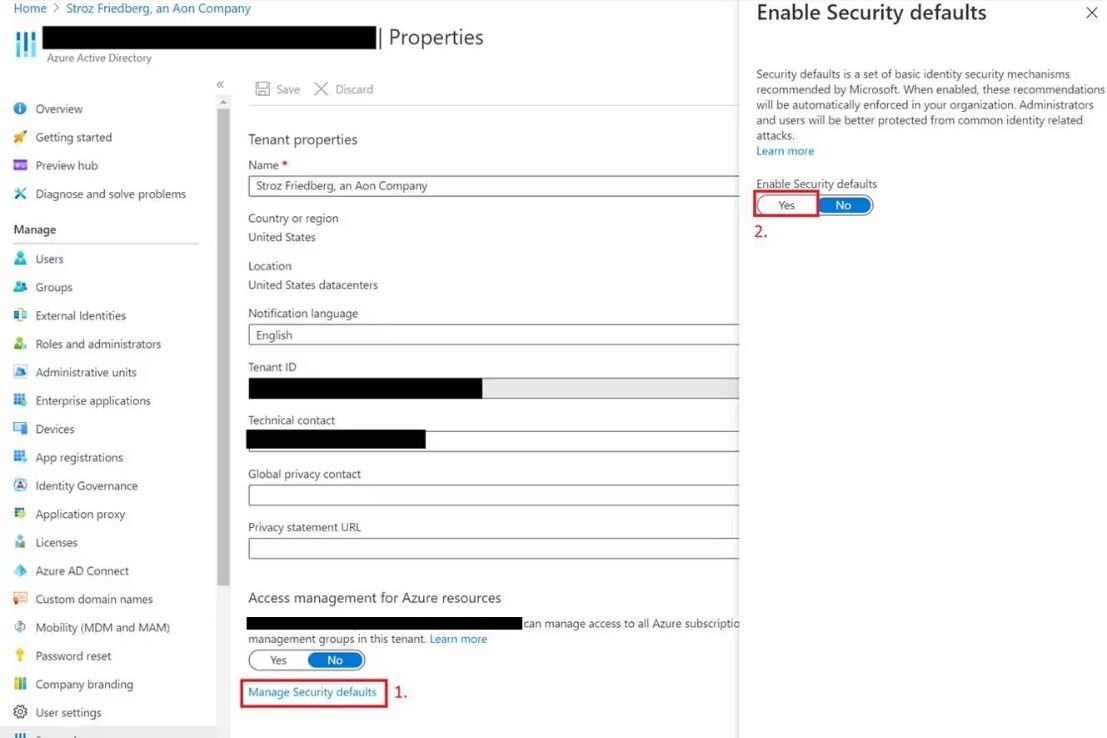Image resolution: width=1107 pixels, height=738 pixels.
Task: Collapse the left navigation pane
Action: [221, 85]
